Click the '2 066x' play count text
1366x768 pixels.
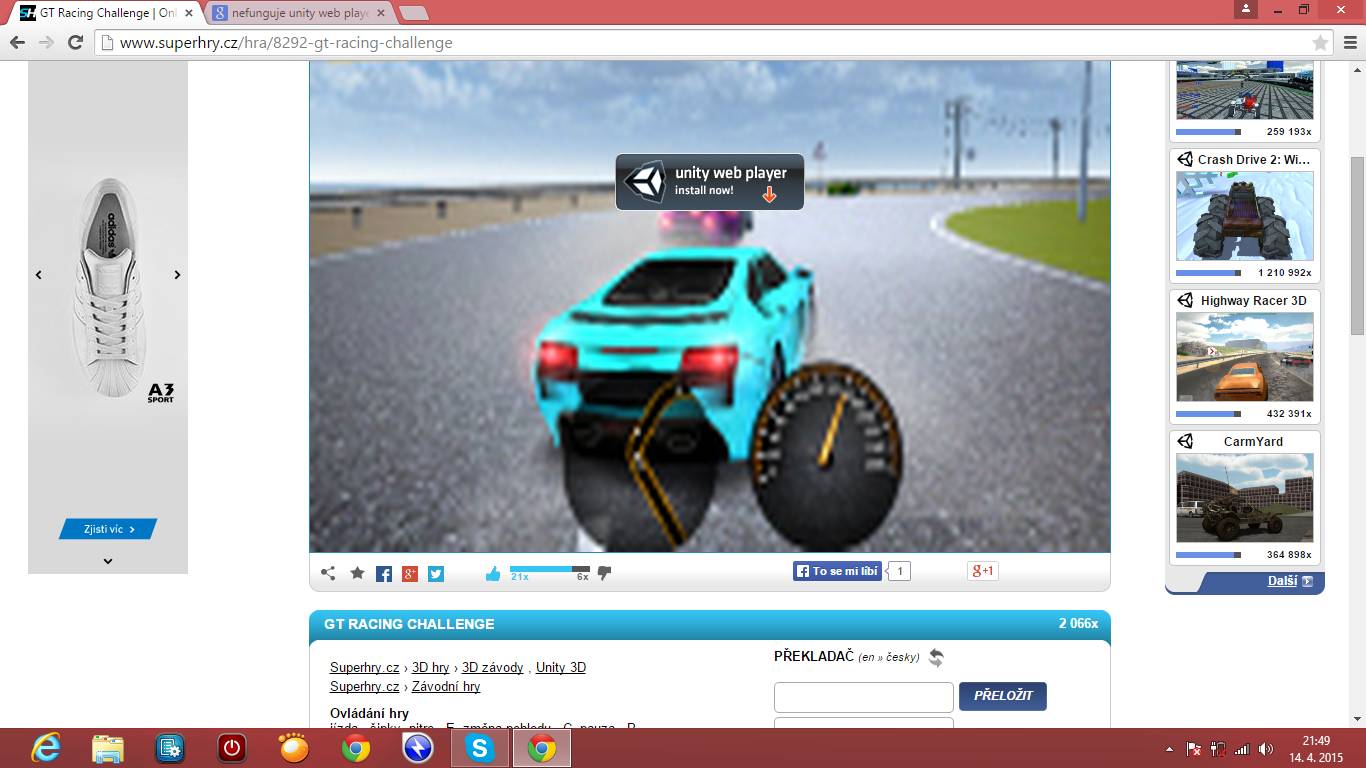click(x=1078, y=623)
